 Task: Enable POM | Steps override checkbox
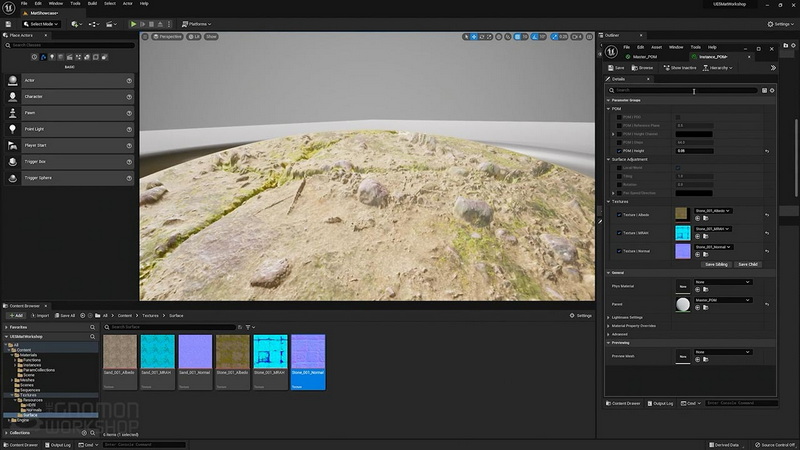pos(619,142)
